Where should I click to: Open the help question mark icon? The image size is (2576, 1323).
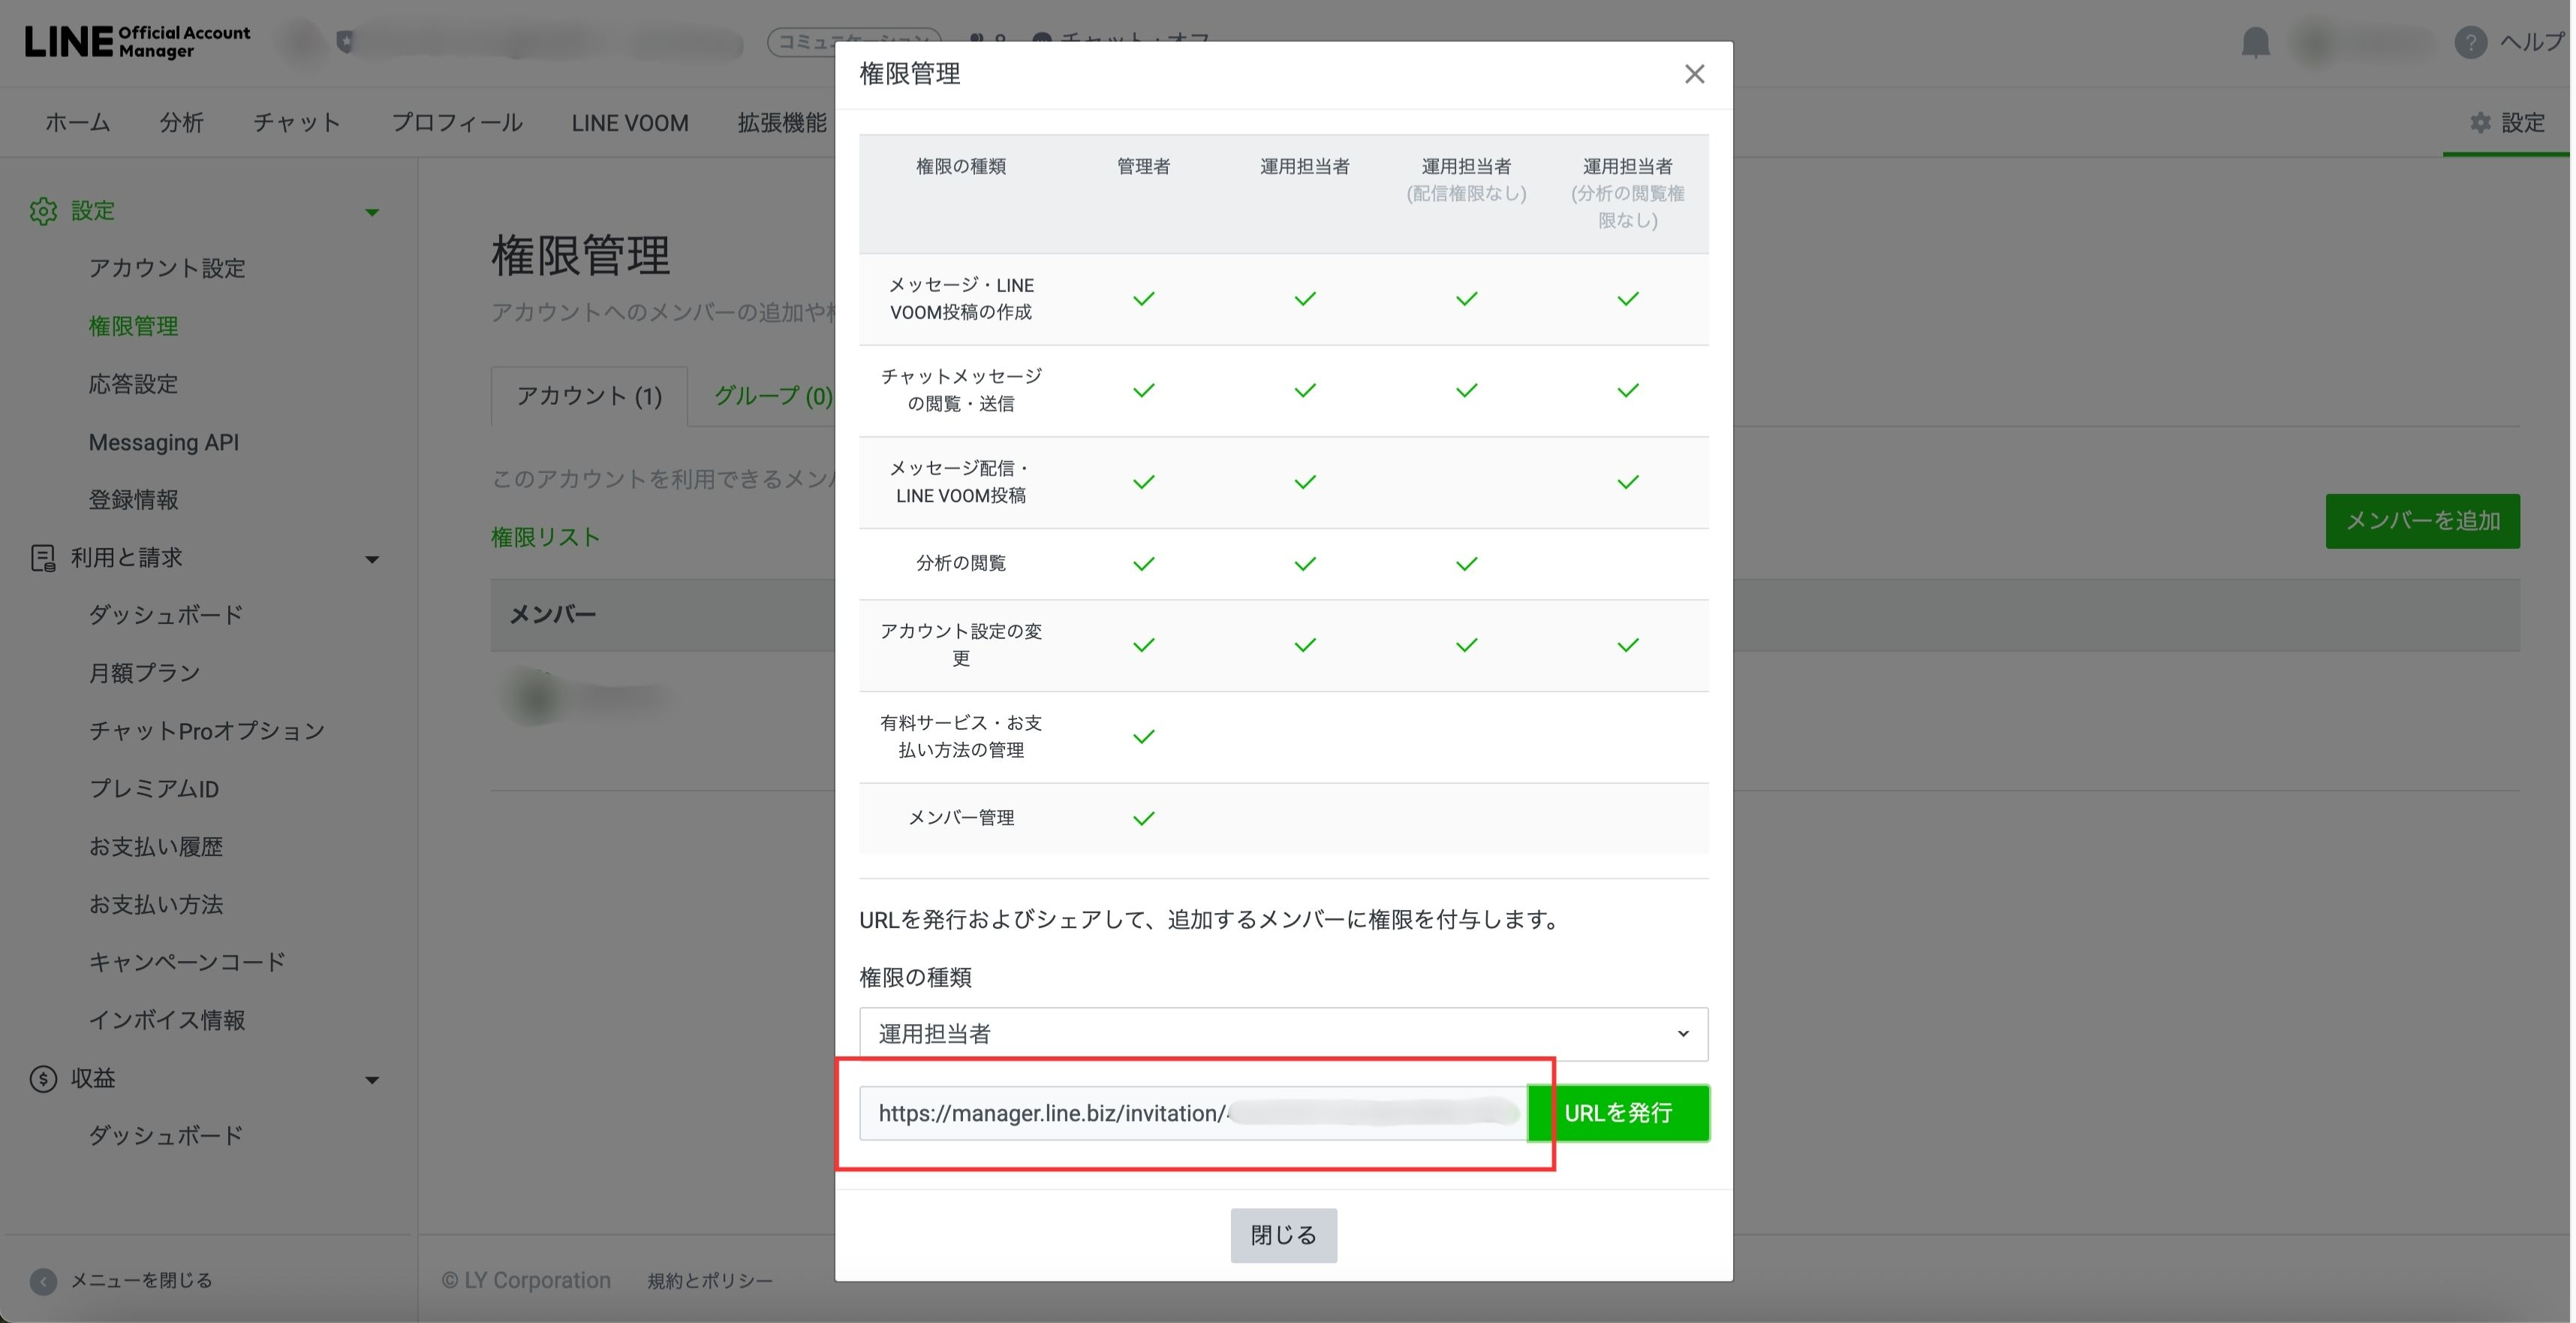click(2470, 43)
